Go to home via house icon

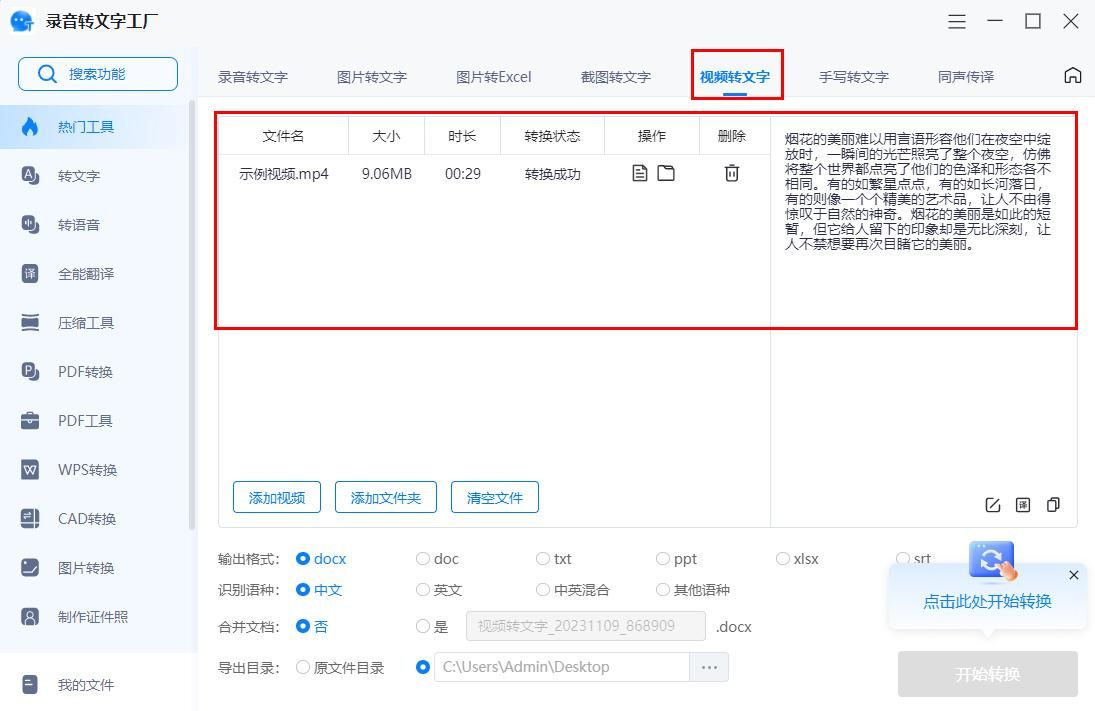[1073, 75]
